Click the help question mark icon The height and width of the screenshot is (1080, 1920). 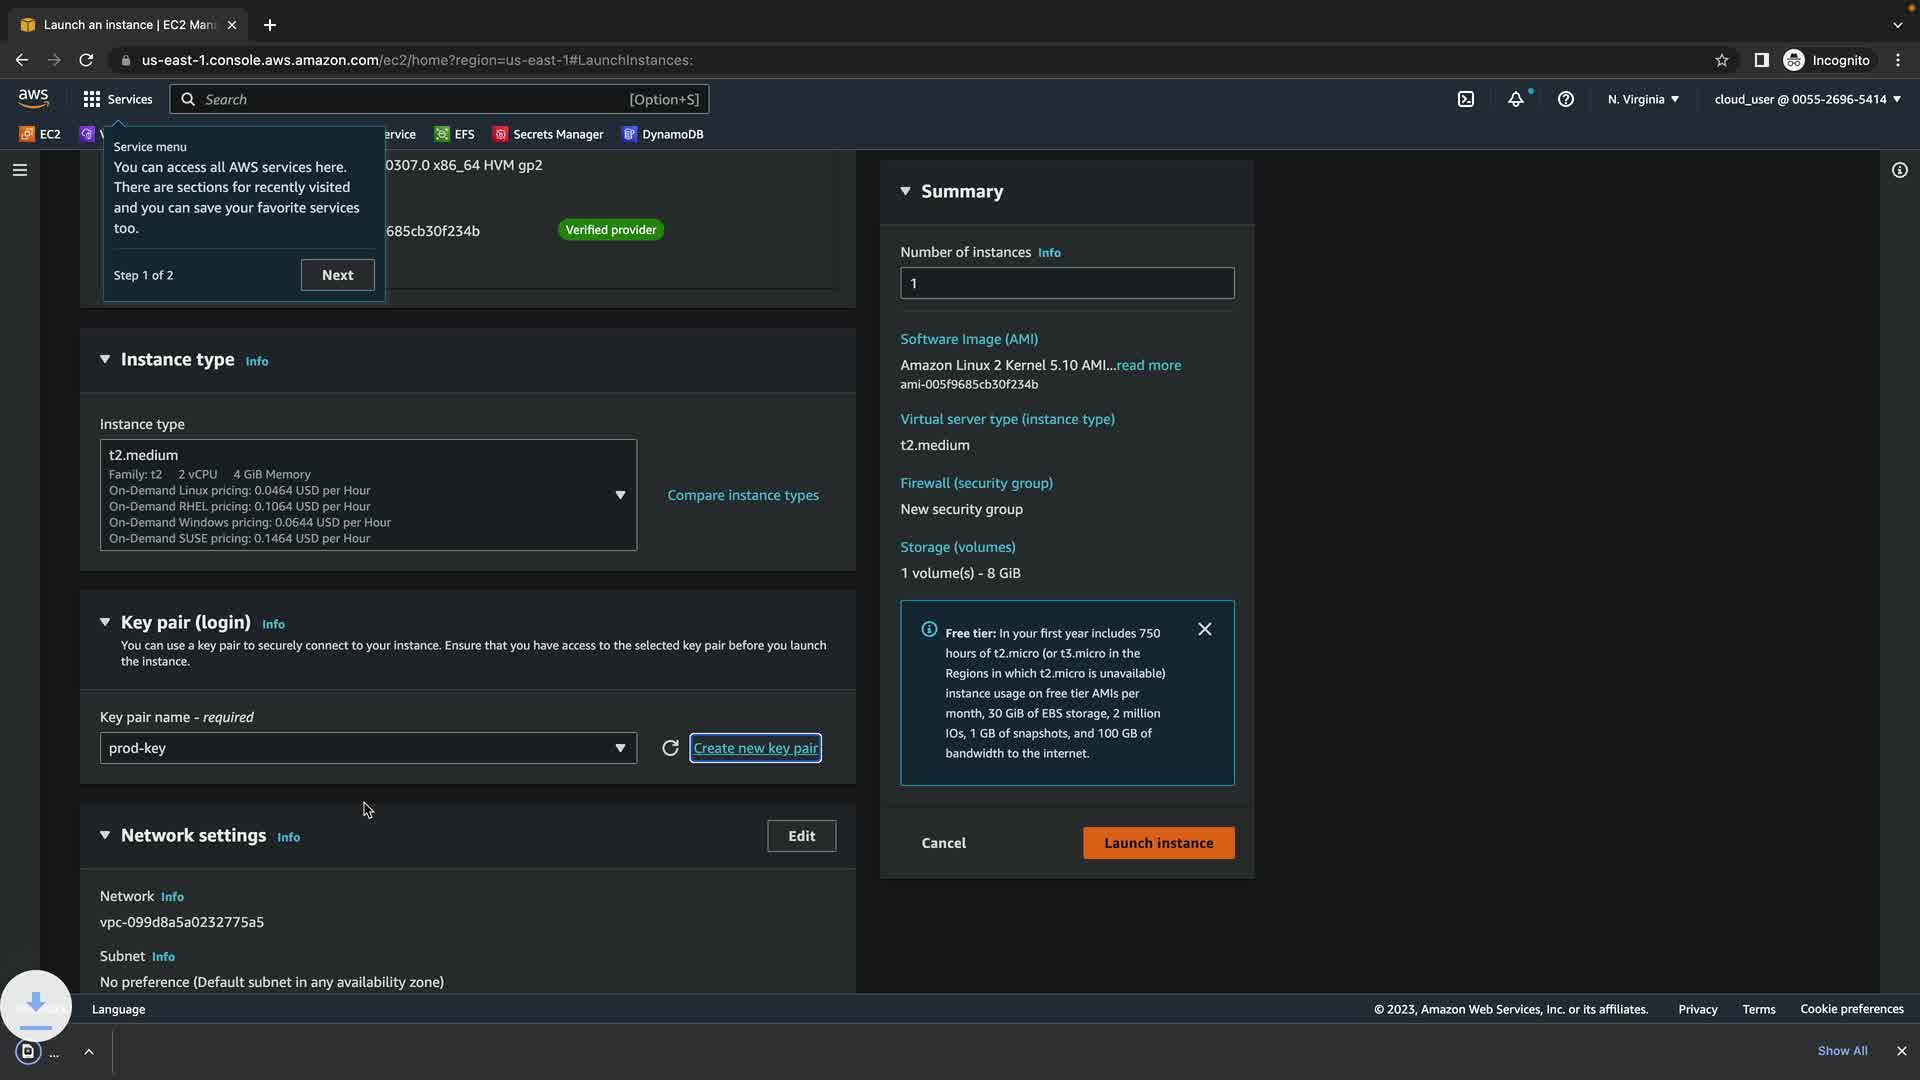pos(1566,99)
